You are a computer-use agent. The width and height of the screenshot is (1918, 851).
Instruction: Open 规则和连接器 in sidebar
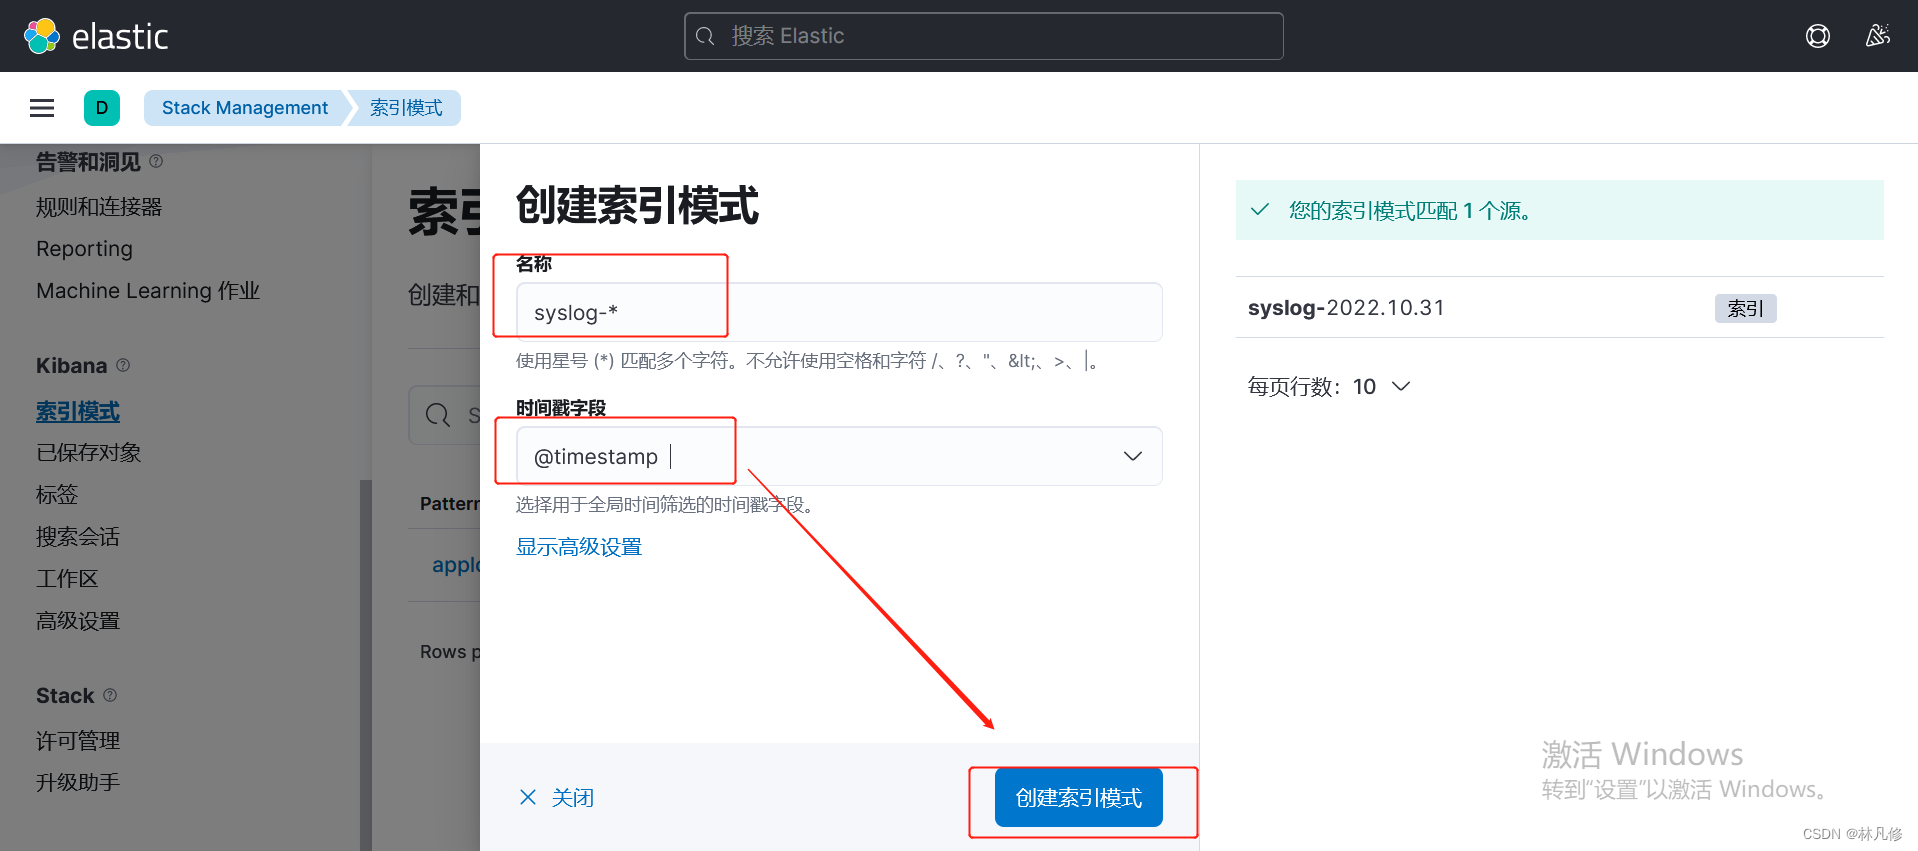click(99, 207)
